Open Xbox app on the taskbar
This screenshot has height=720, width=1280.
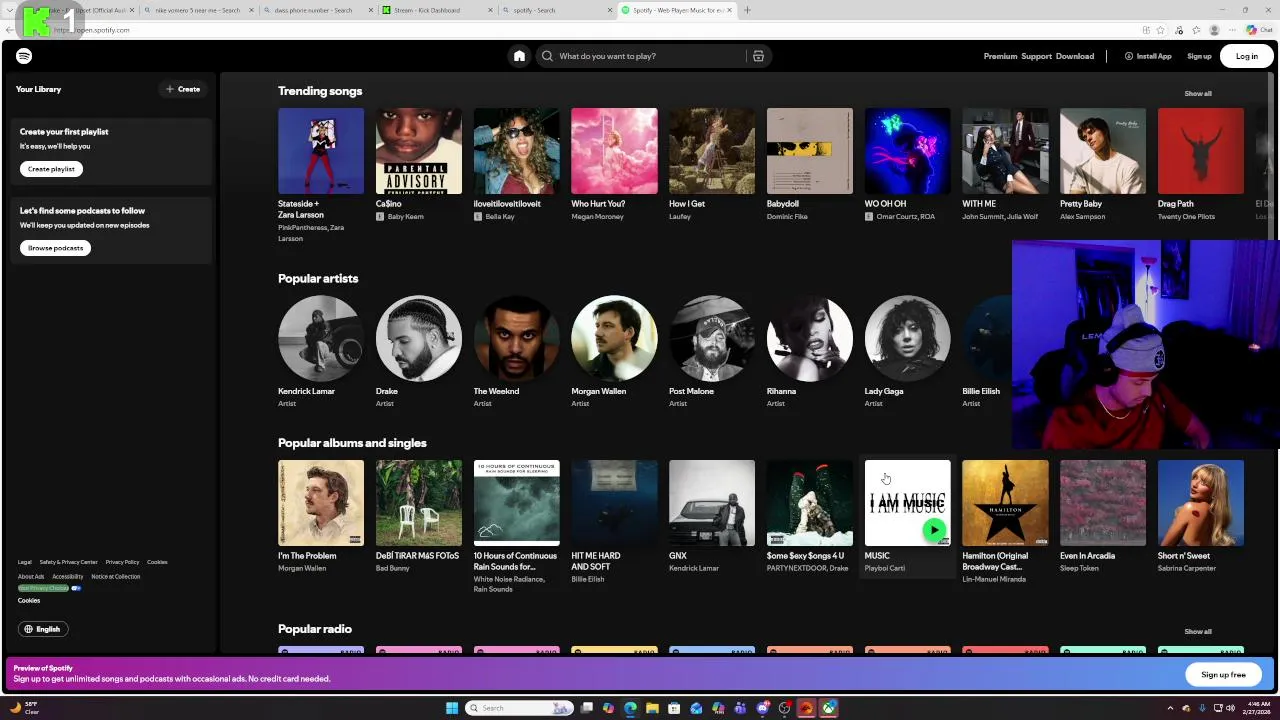point(828,708)
